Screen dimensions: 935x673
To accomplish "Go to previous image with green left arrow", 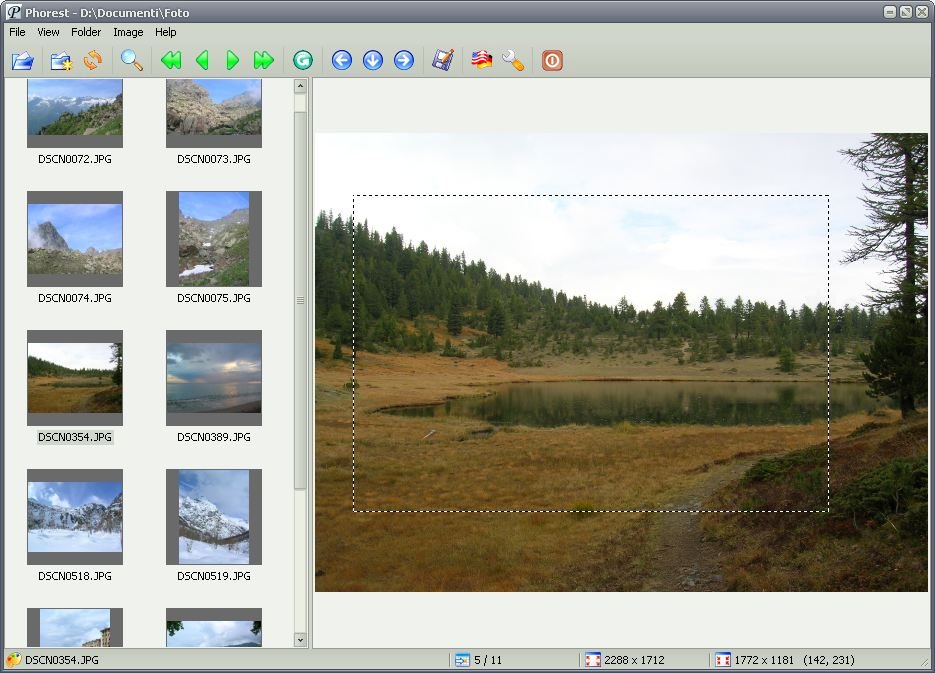I will tap(202, 61).
